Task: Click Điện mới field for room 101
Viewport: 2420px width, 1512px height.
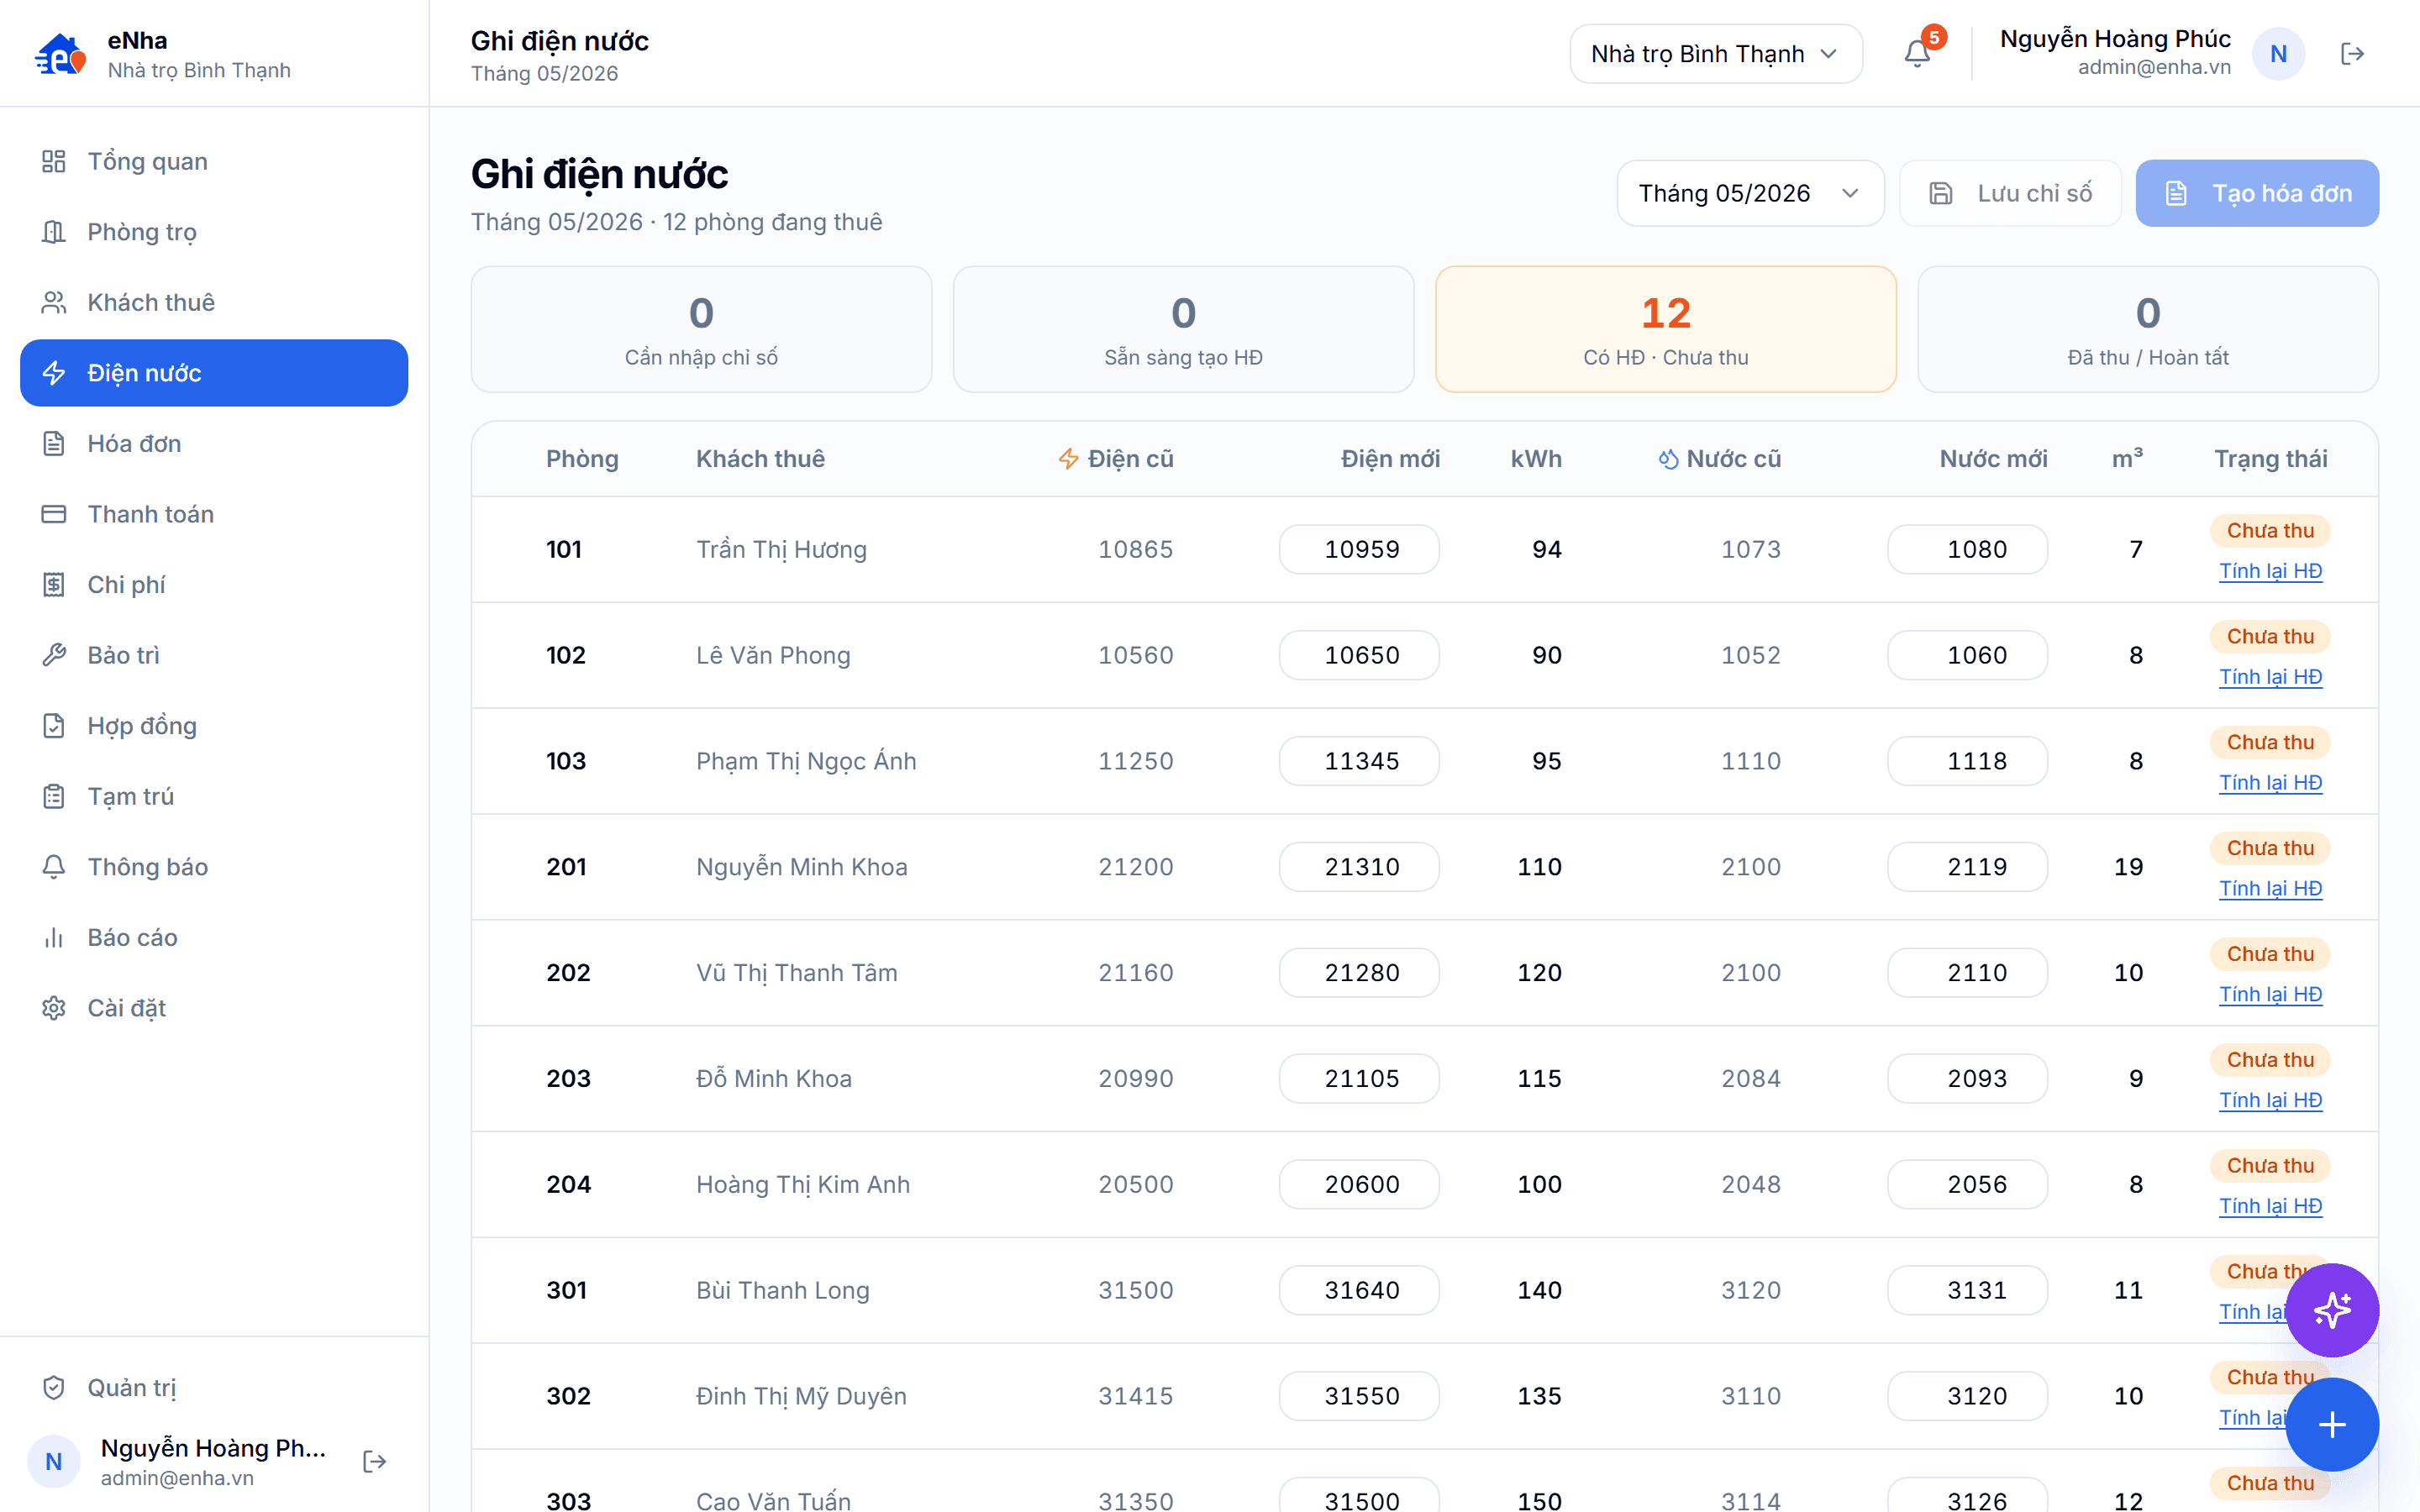Action: click(1359, 549)
